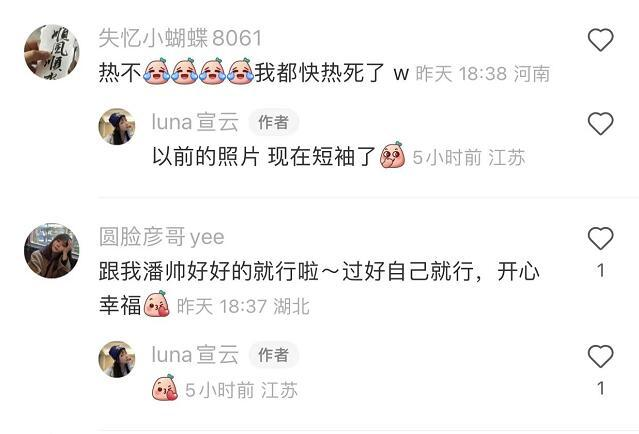Tap the comment 跟我潘帅好好的就行啦
This screenshot has width=639, height=434.
(x=209, y=271)
